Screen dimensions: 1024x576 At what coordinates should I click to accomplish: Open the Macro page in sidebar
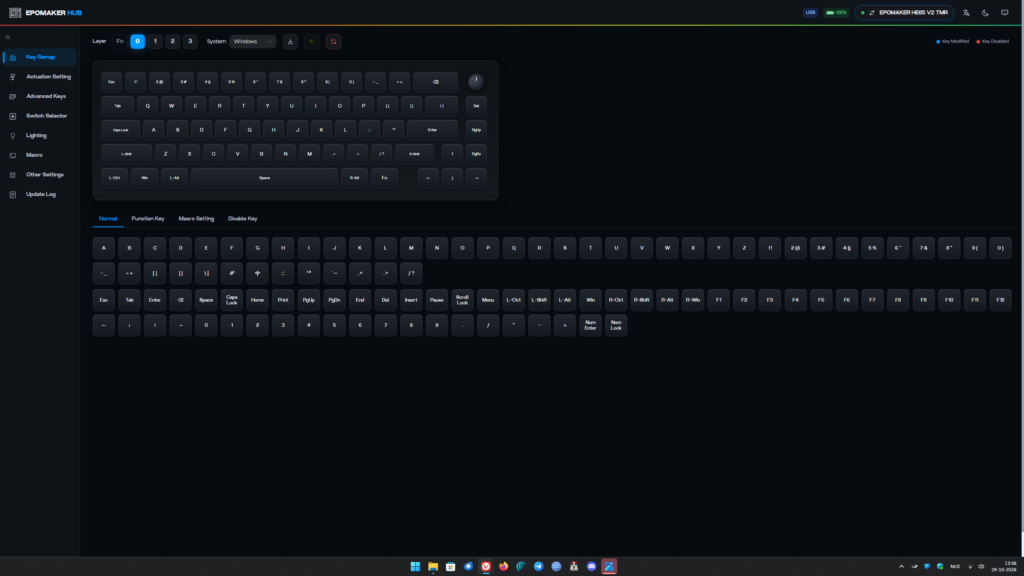40,155
